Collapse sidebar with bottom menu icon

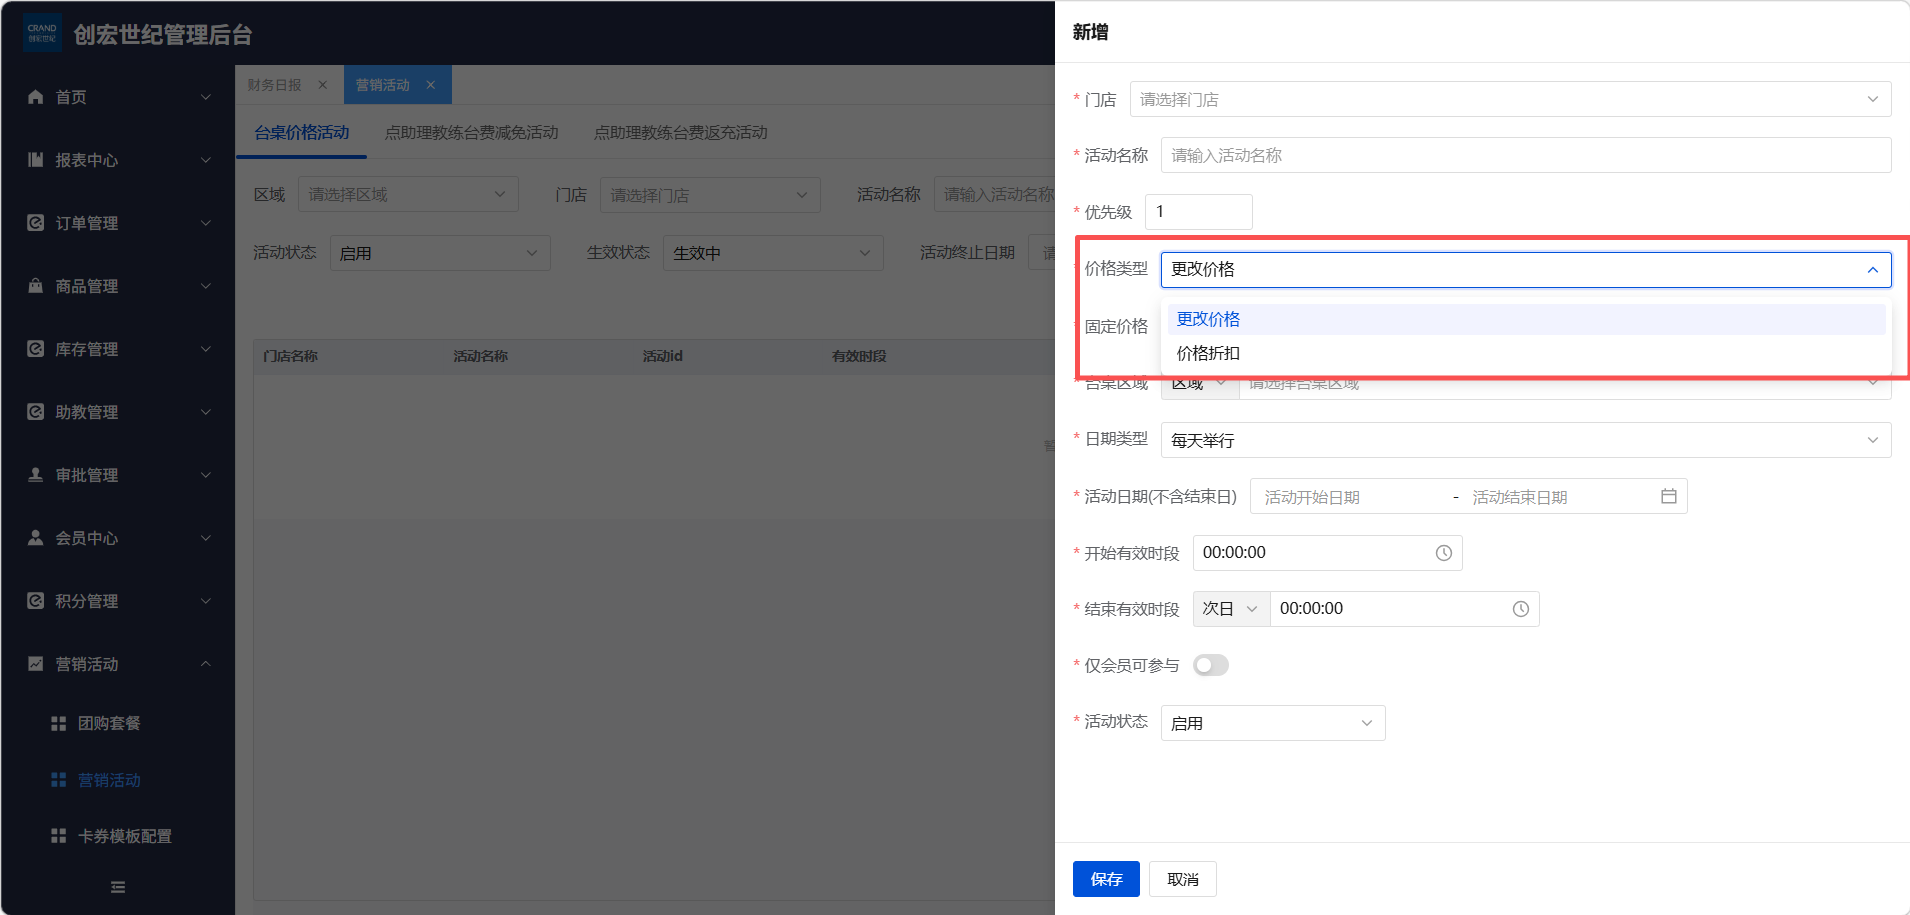tap(118, 887)
